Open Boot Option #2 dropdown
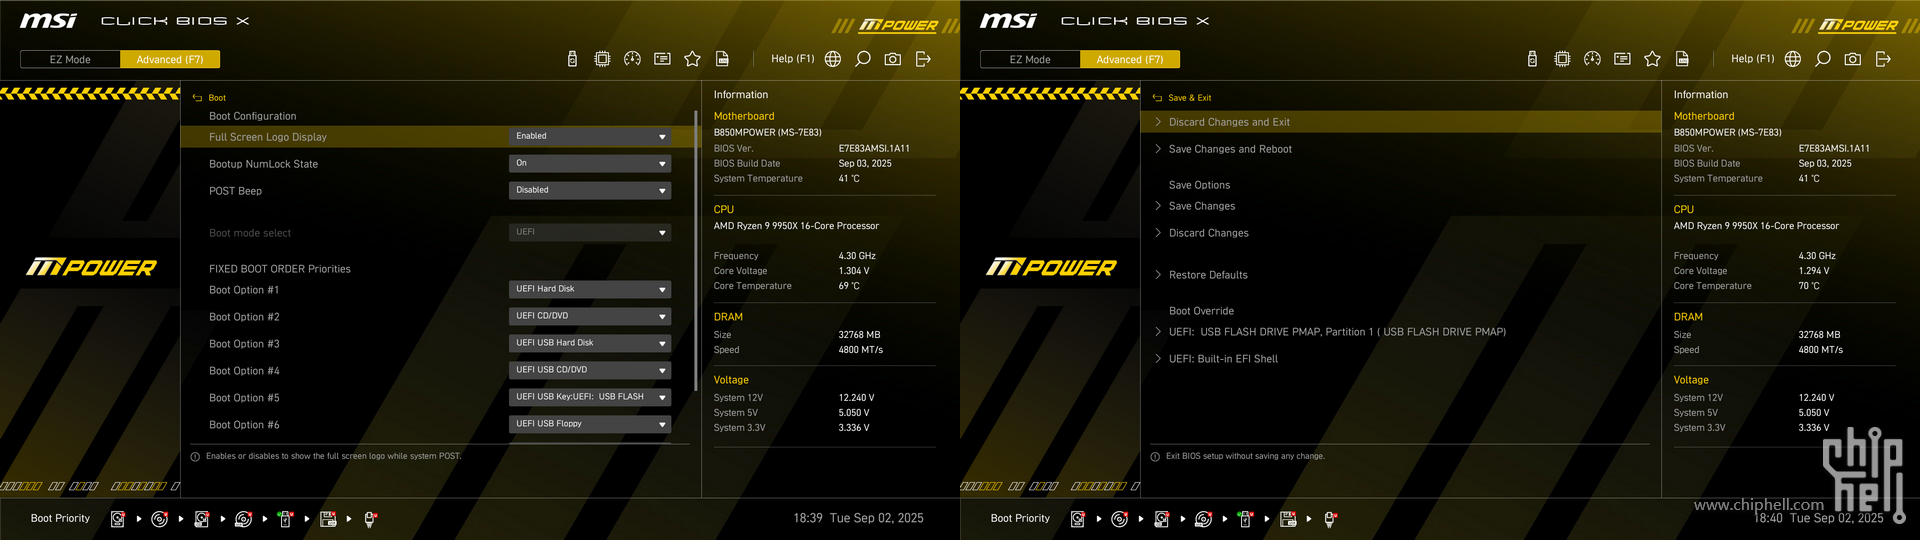Image resolution: width=1920 pixels, height=540 pixels. coord(590,316)
